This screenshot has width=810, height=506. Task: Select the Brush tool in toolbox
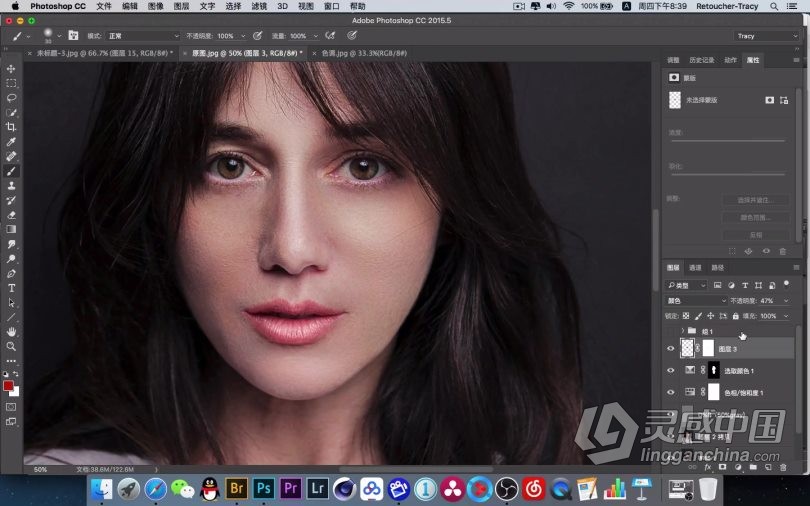(11, 171)
